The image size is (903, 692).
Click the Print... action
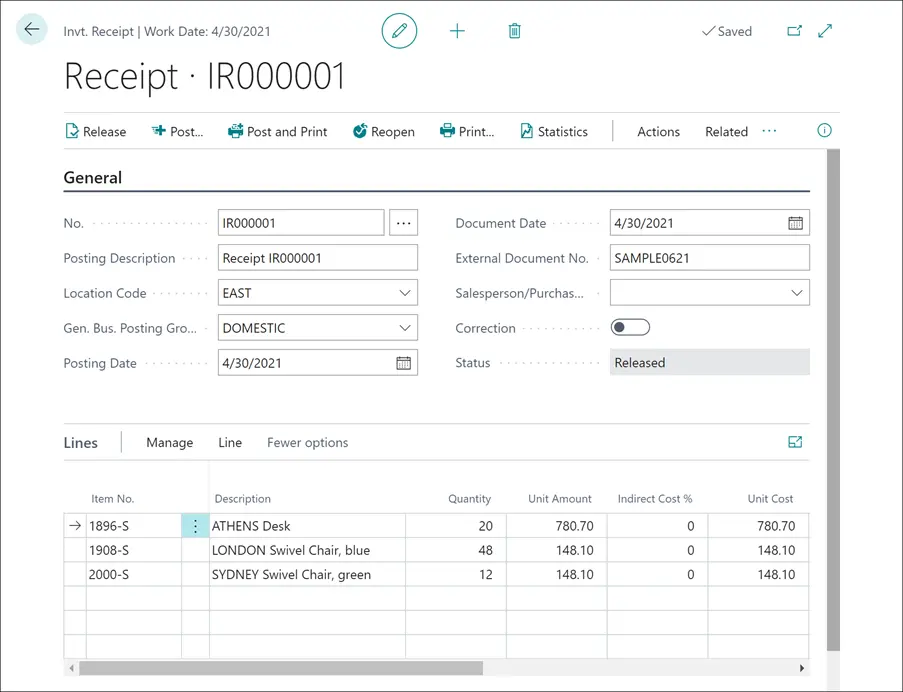[x=467, y=132]
